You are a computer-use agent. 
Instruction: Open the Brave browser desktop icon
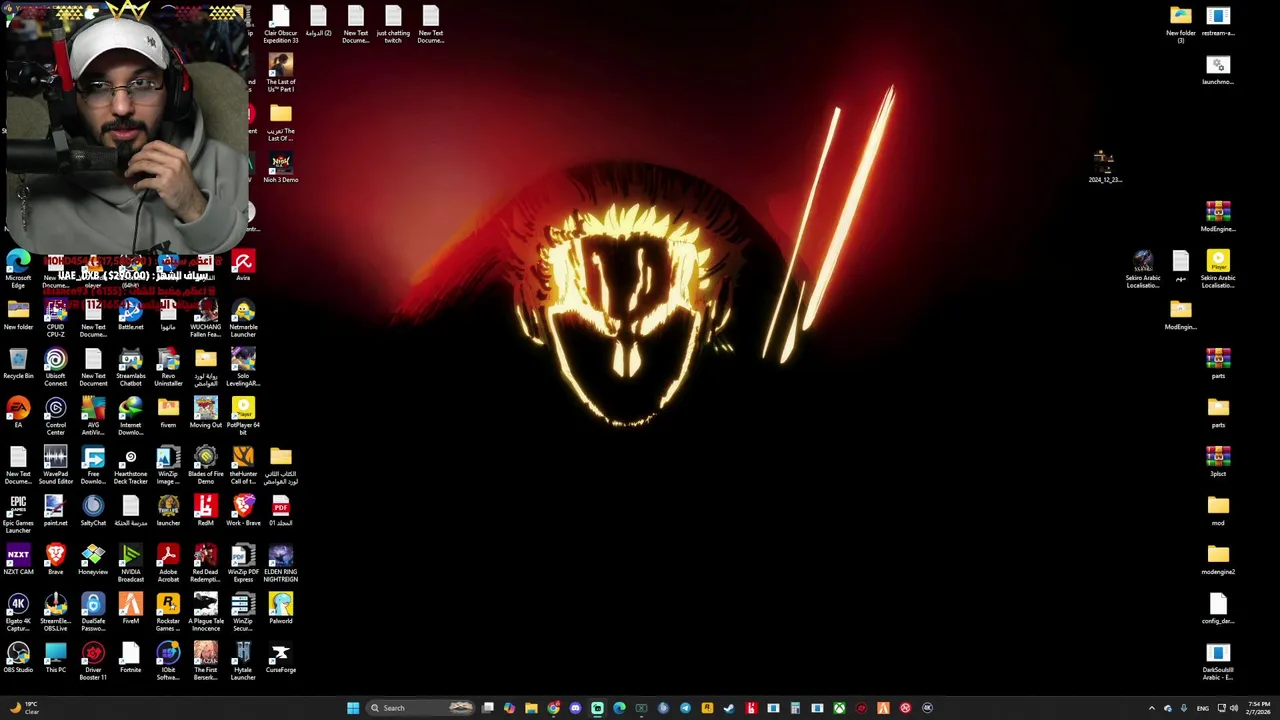pos(55,561)
